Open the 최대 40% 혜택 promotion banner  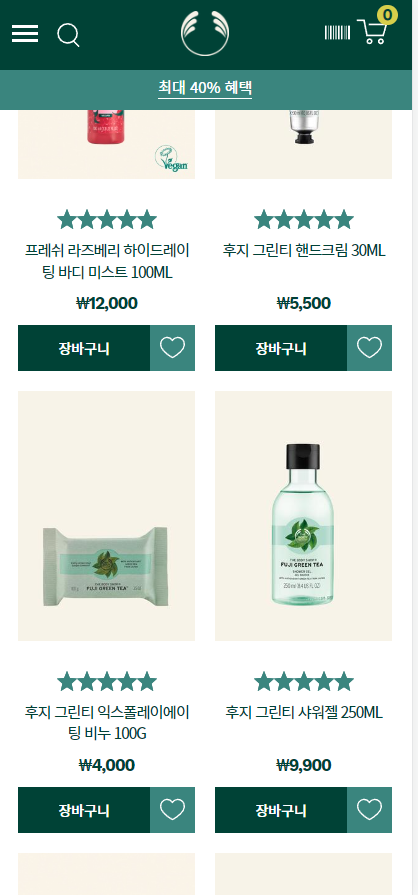(205, 88)
